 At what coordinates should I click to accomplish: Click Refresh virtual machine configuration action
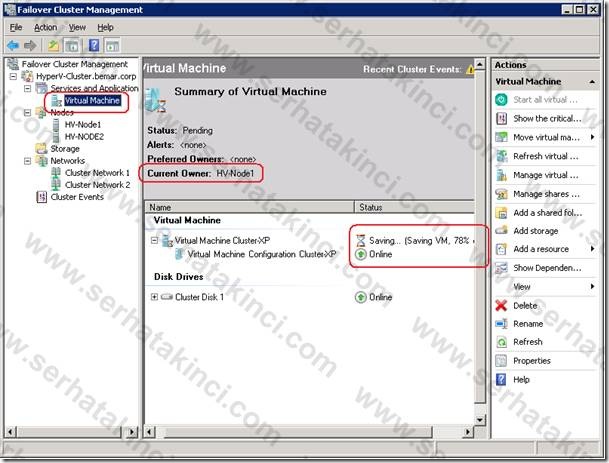tap(545, 156)
